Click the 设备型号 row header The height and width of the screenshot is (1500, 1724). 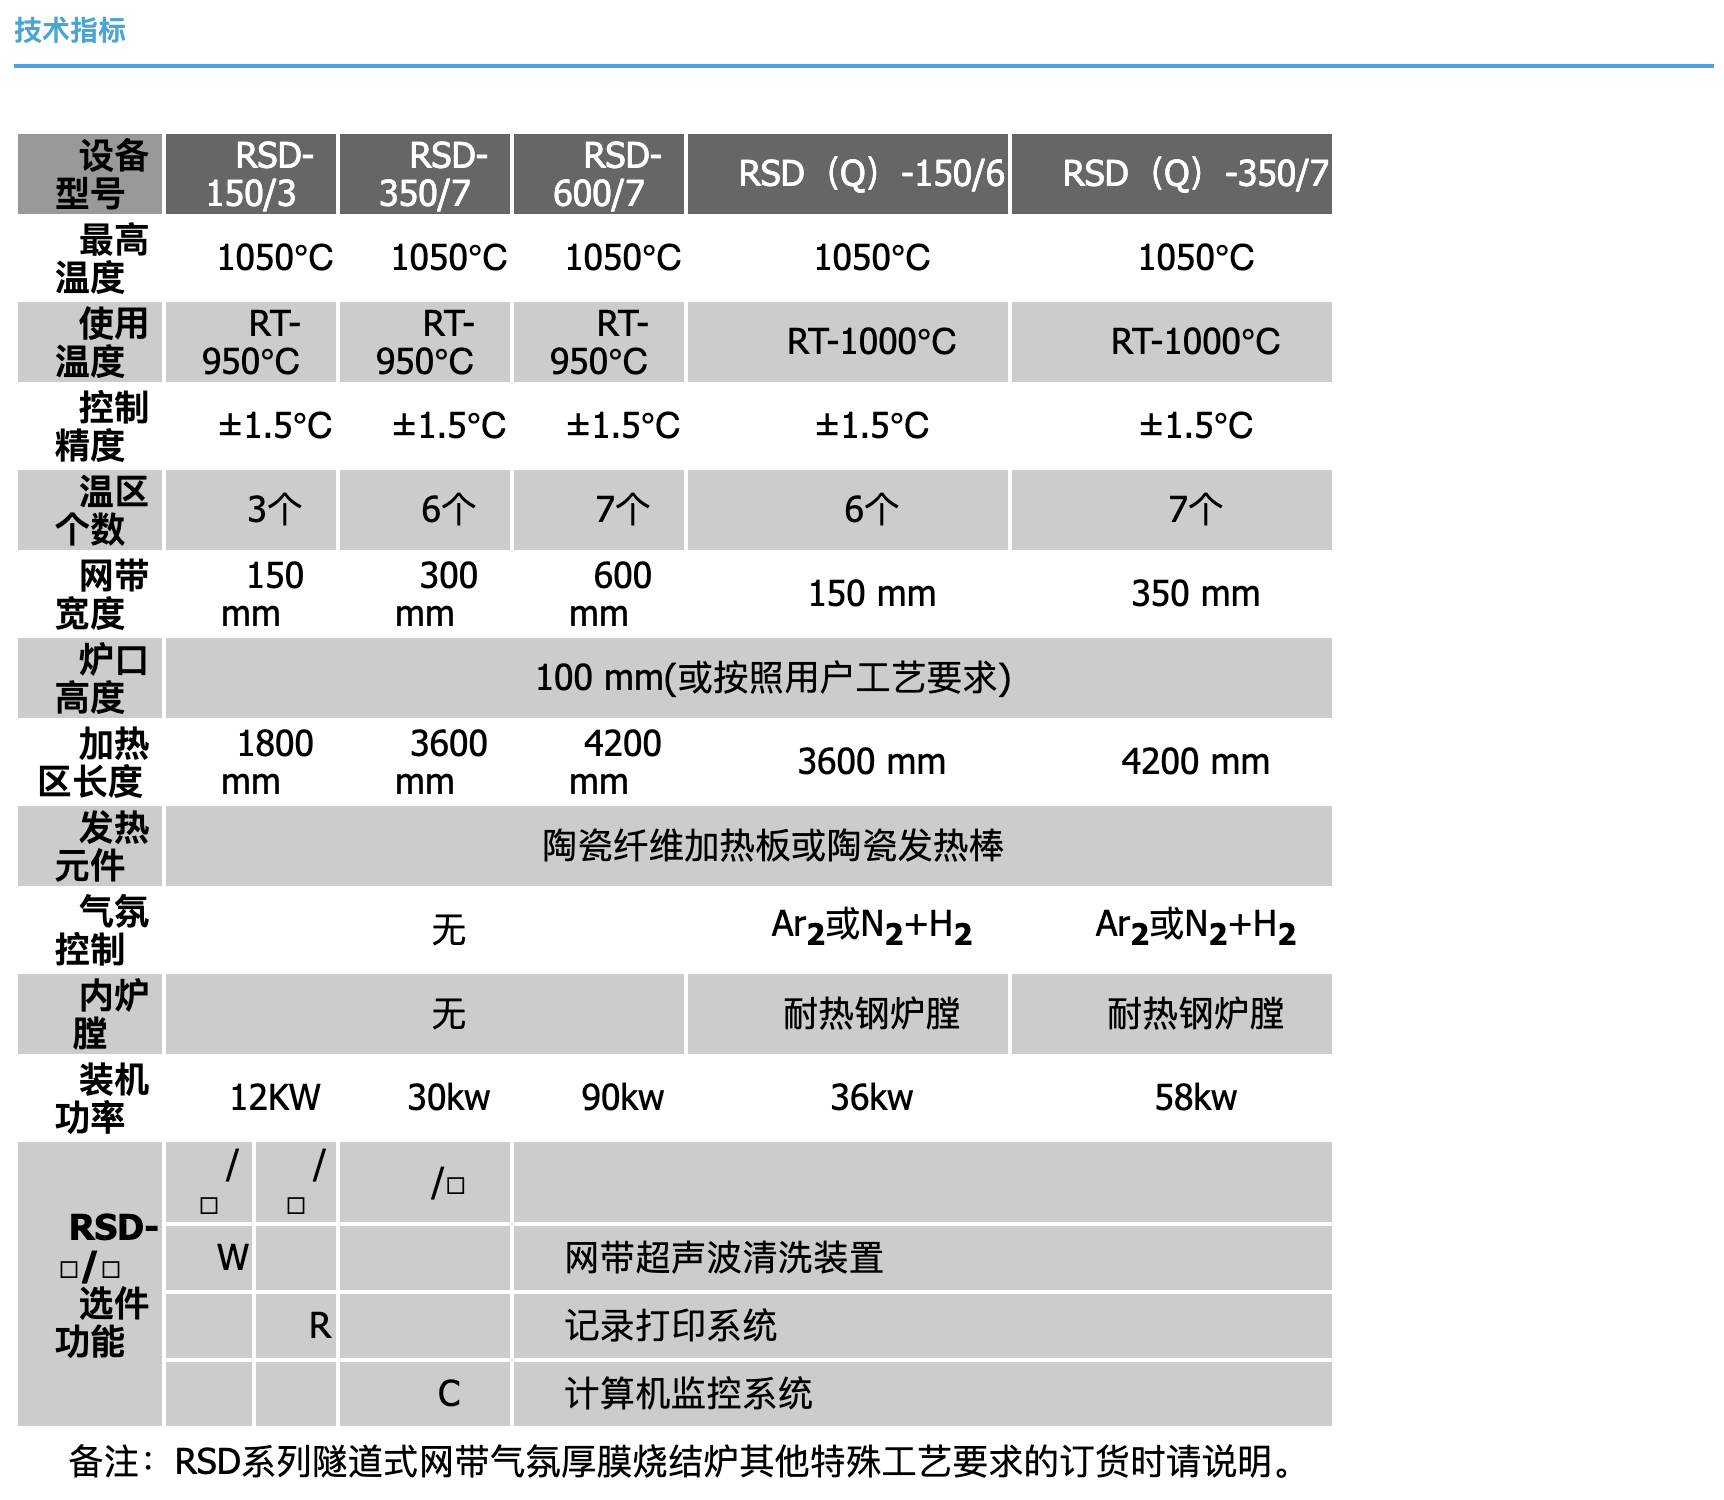click(x=90, y=174)
